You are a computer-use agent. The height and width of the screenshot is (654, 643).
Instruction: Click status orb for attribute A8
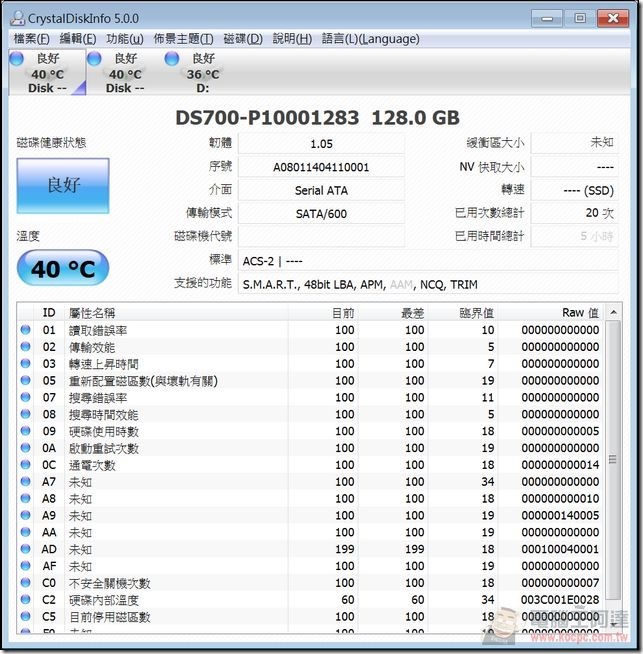(25, 498)
